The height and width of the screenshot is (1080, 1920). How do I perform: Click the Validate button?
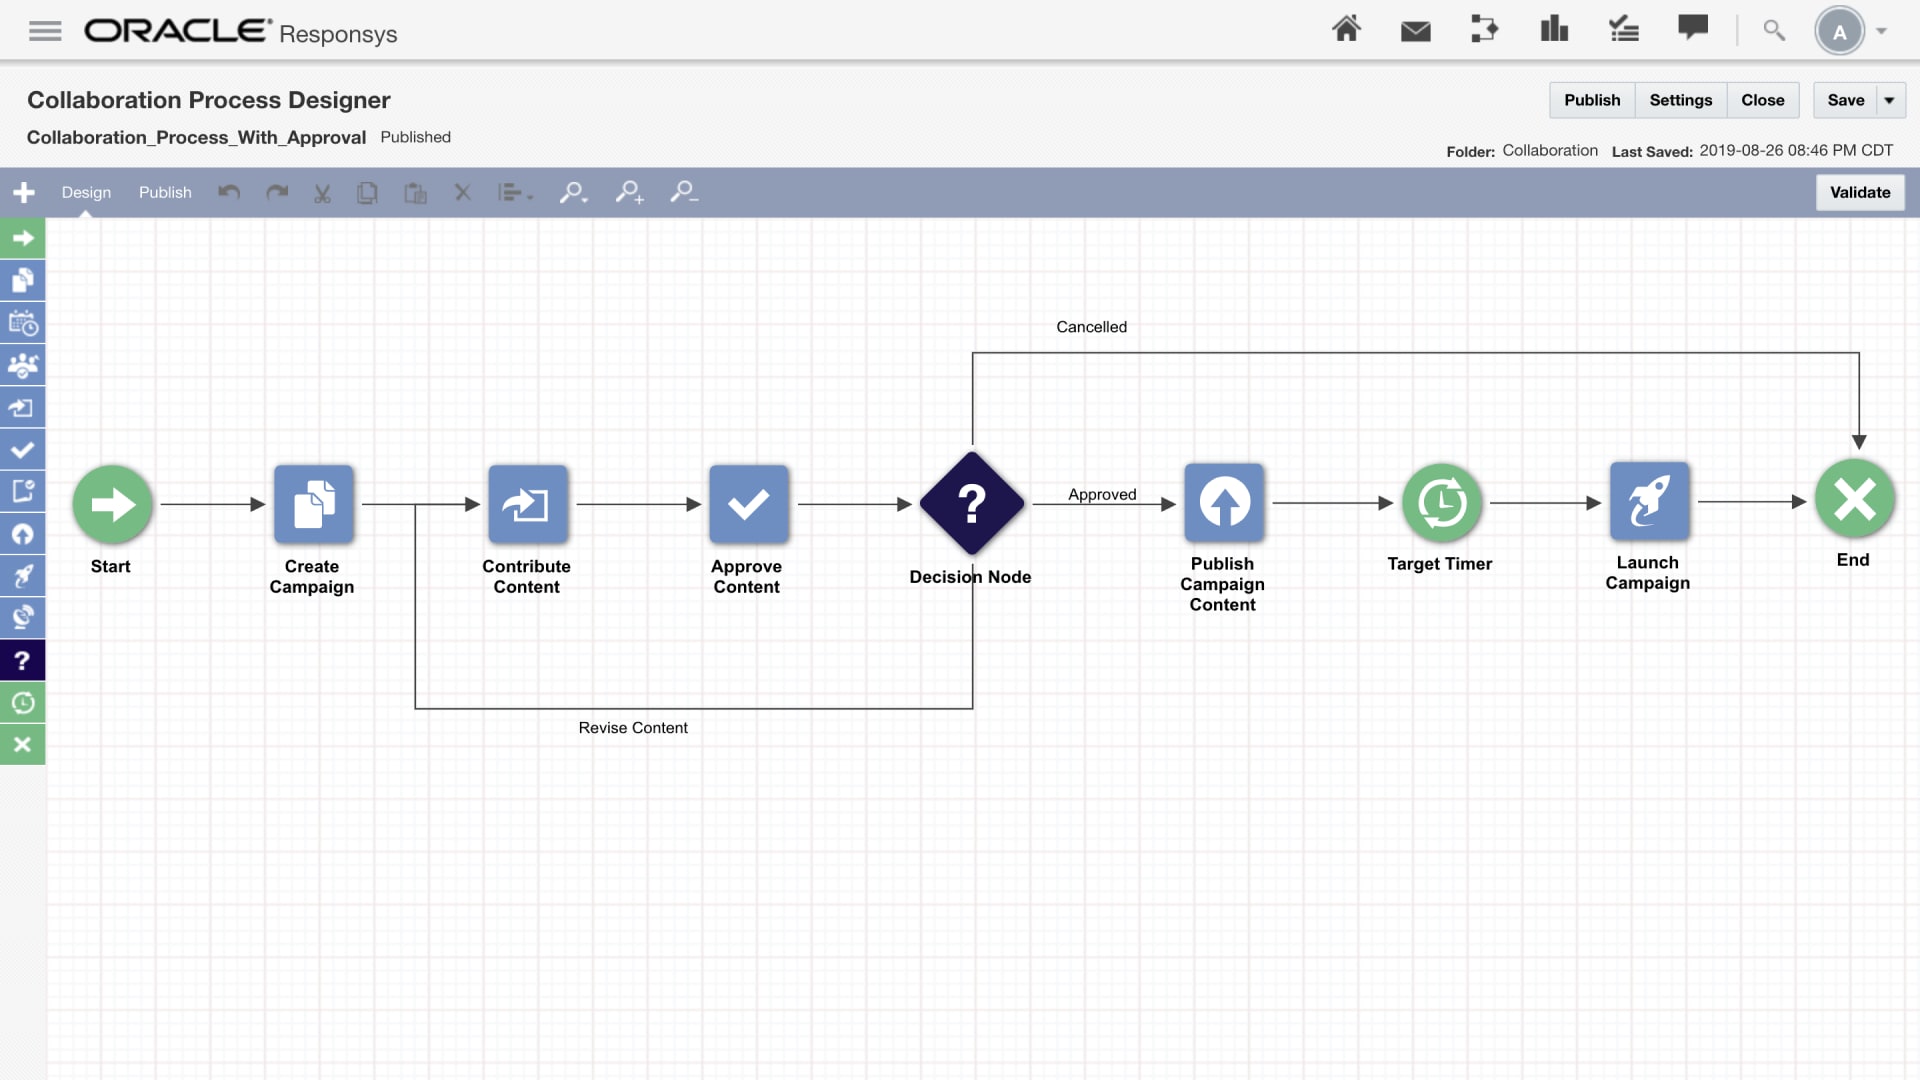tap(1859, 193)
